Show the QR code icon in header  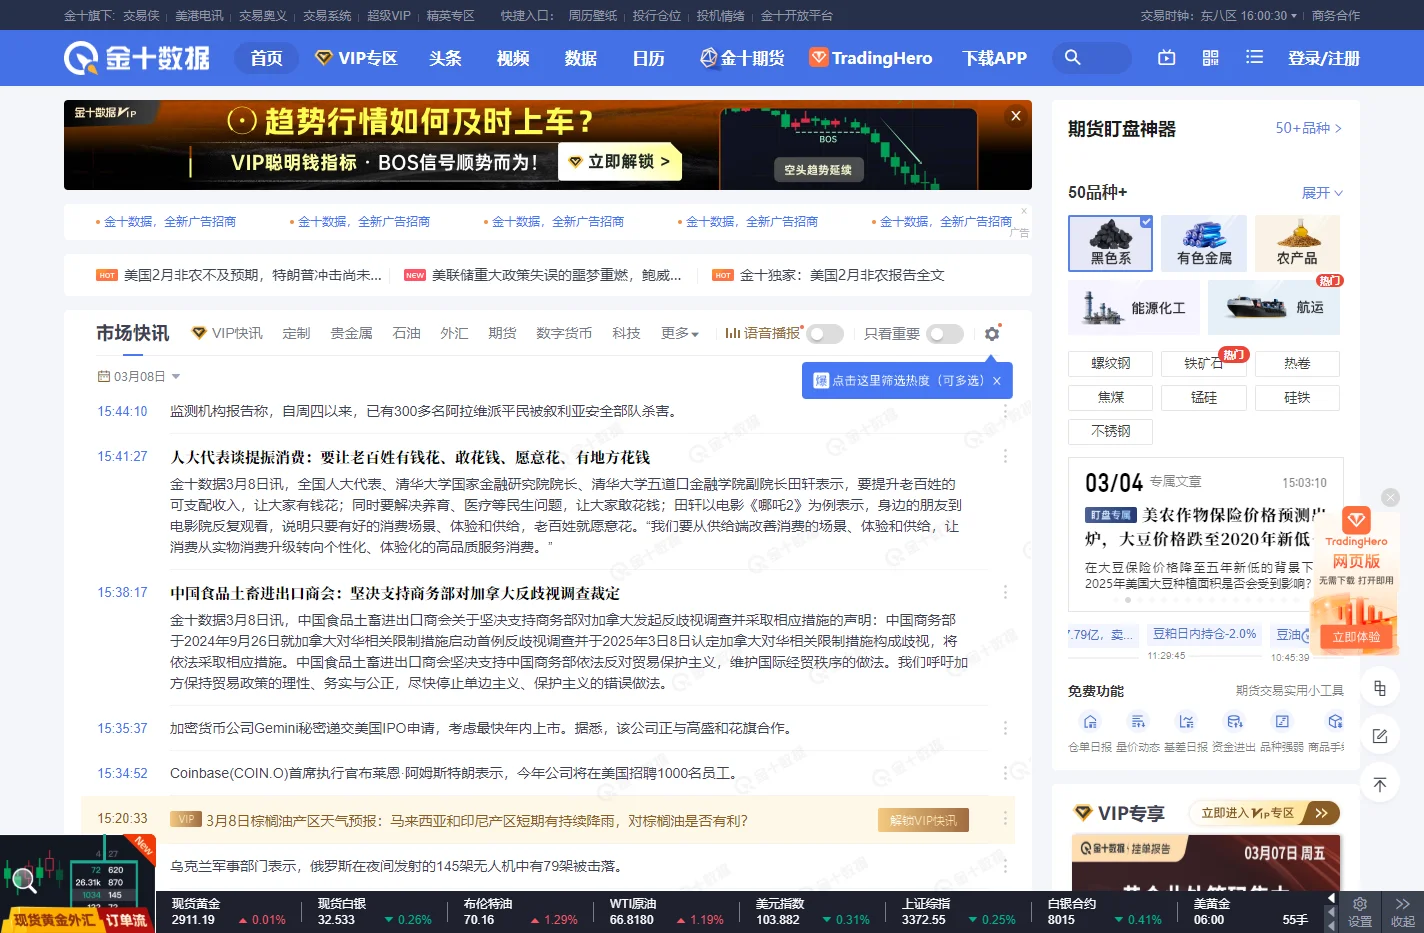(1210, 58)
